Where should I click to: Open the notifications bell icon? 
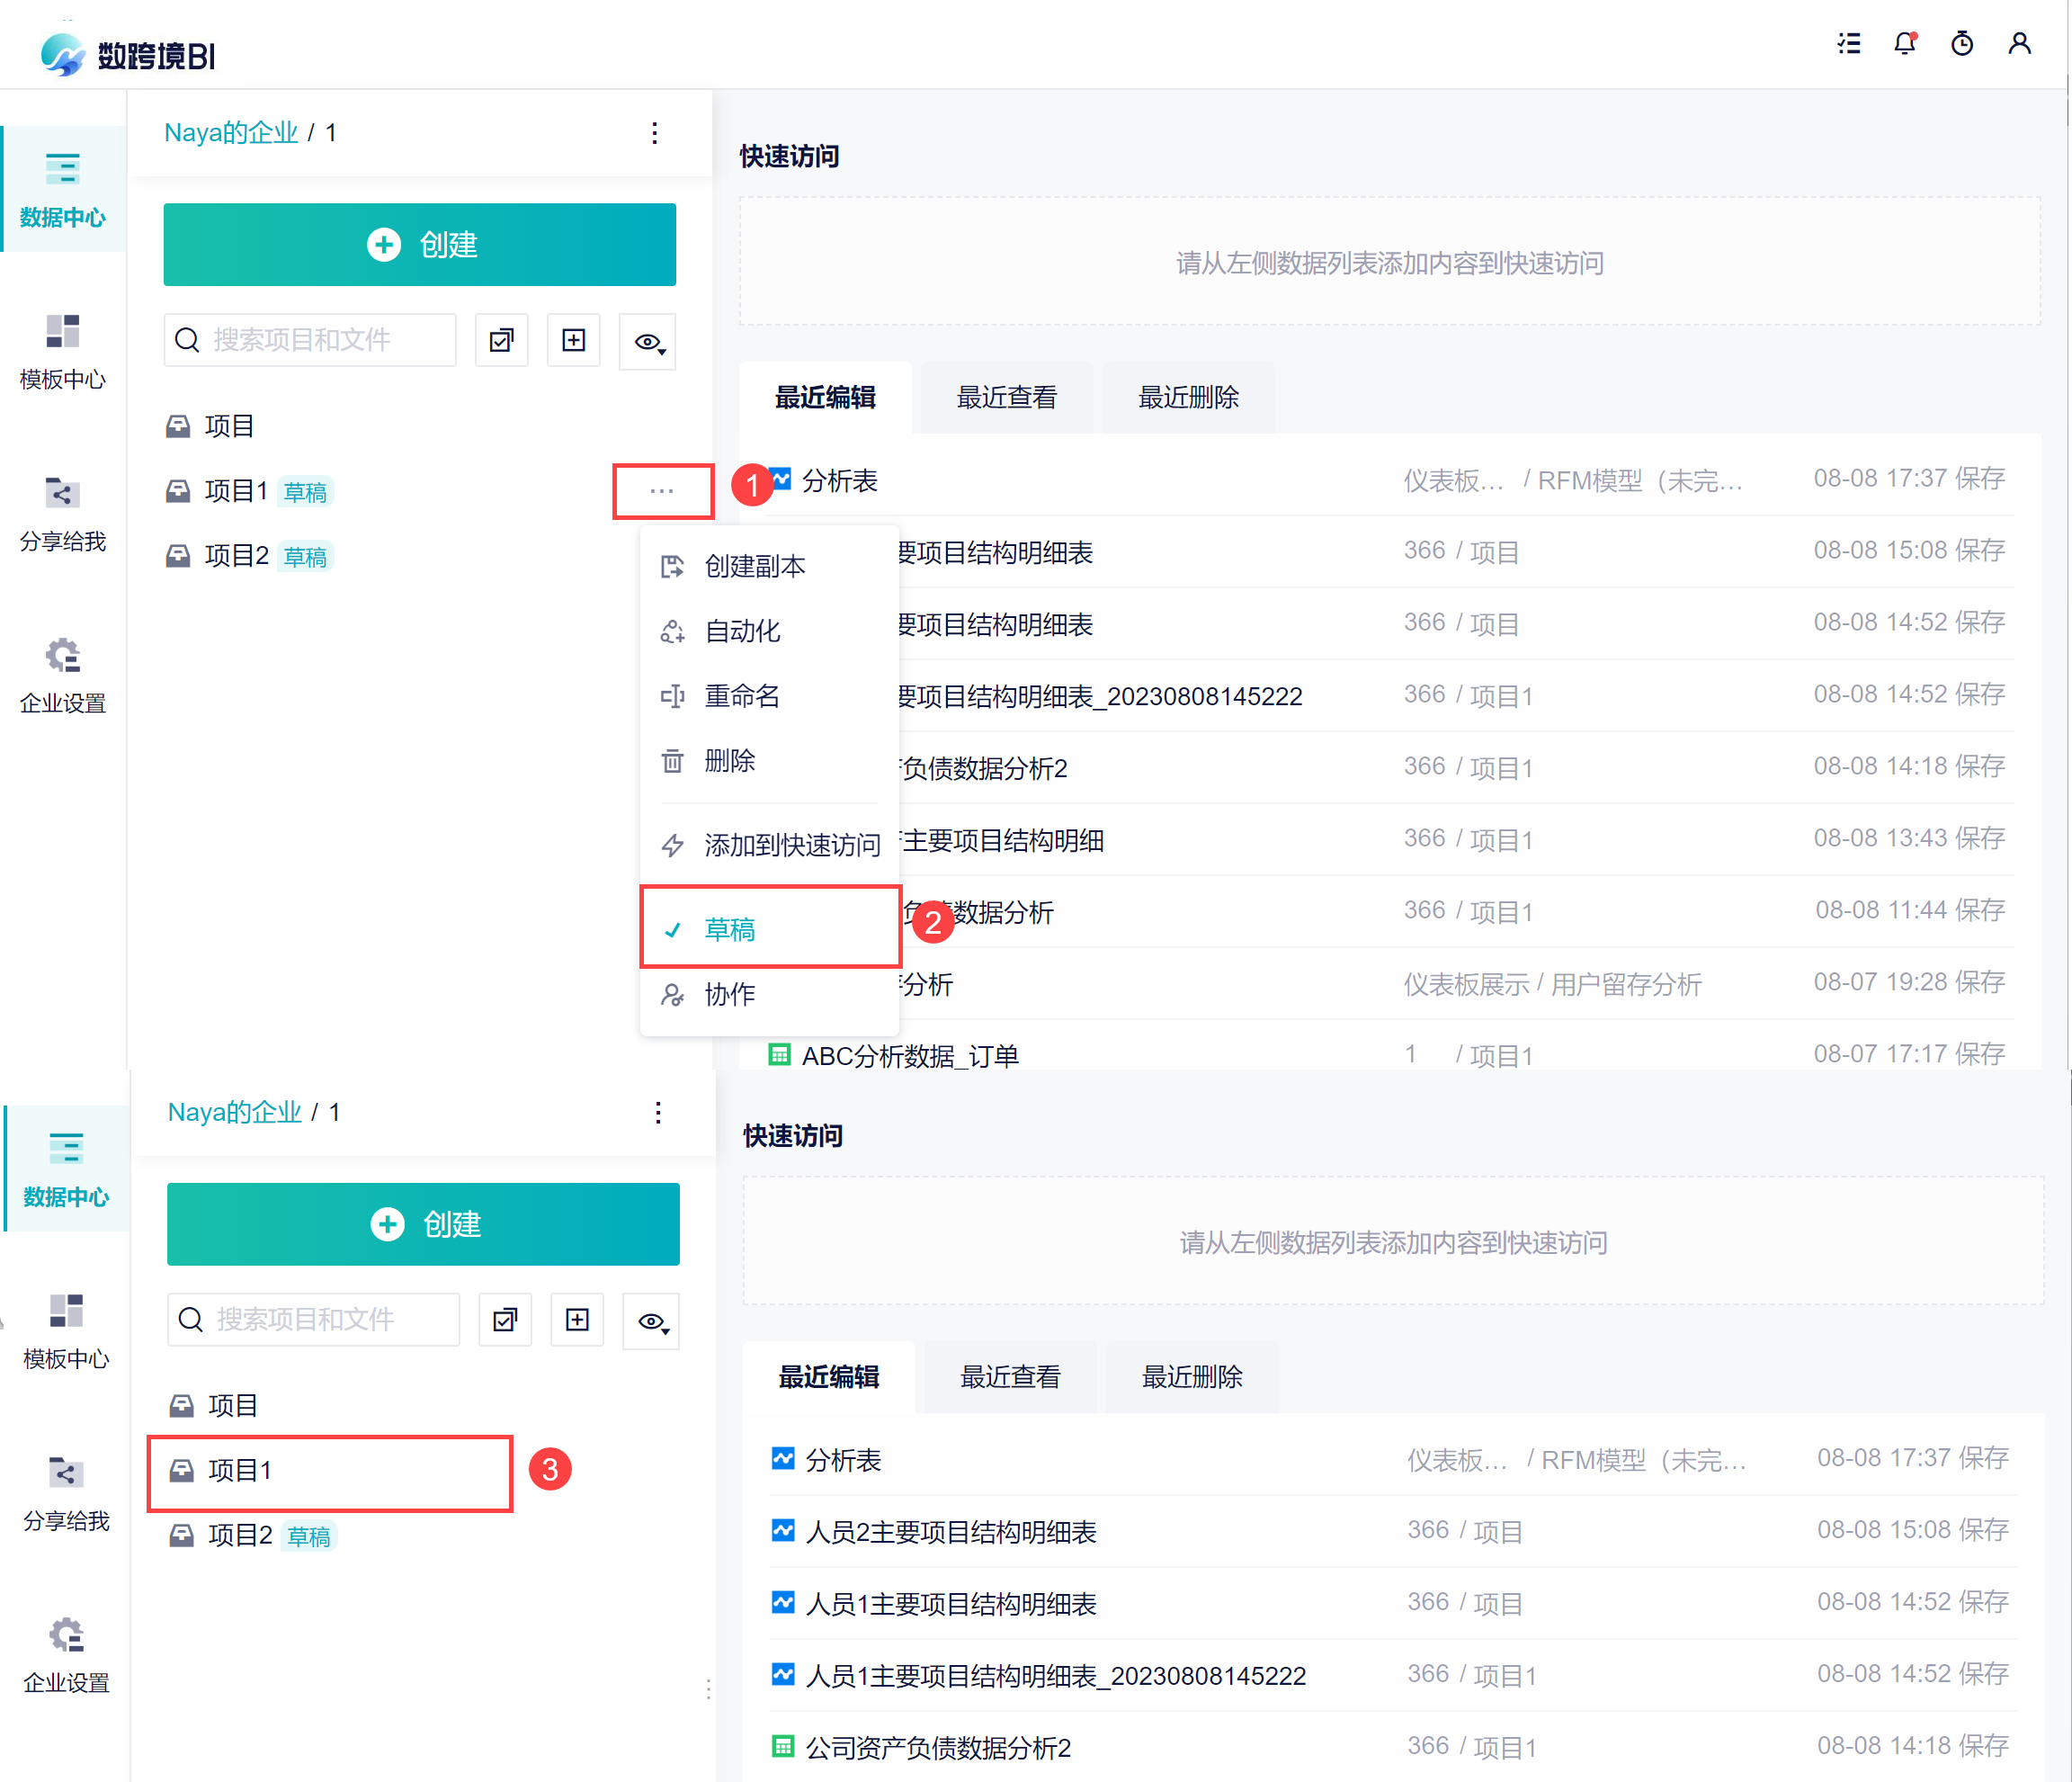click(1904, 44)
